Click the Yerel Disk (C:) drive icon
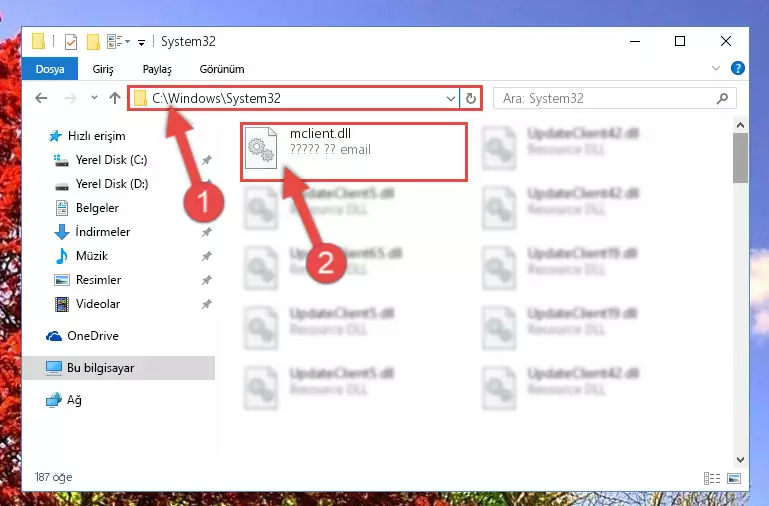This screenshot has height=506, width=769. 61,160
